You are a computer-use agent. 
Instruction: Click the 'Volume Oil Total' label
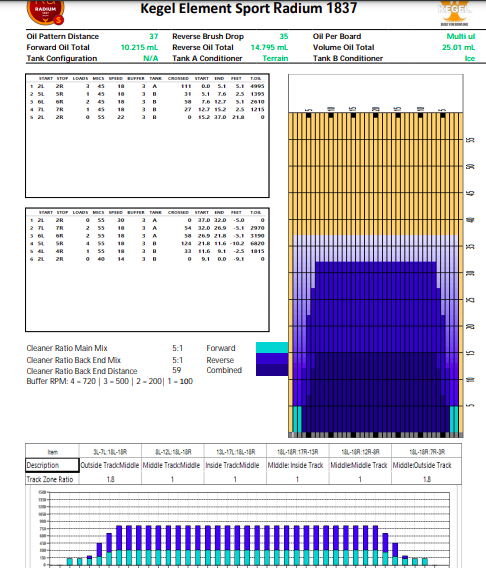click(343, 47)
